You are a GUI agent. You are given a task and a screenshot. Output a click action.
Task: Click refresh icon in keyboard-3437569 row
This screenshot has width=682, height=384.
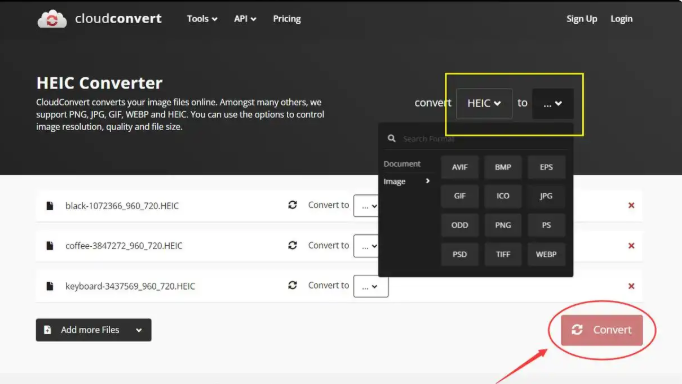292,285
